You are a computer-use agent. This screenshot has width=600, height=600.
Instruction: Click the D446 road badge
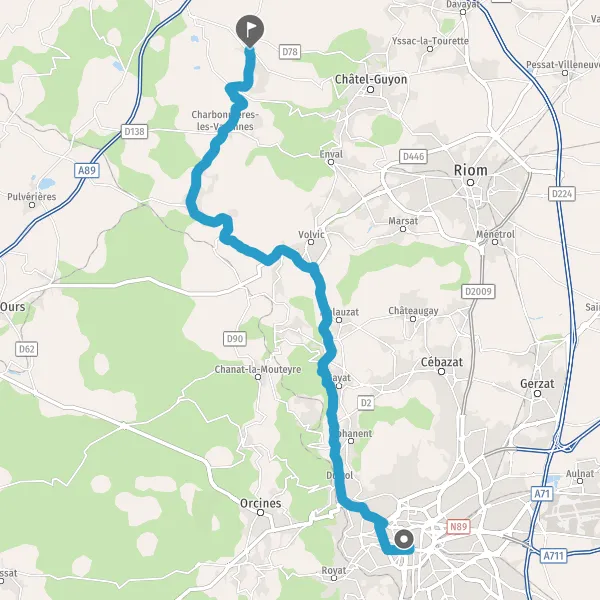point(413,156)
